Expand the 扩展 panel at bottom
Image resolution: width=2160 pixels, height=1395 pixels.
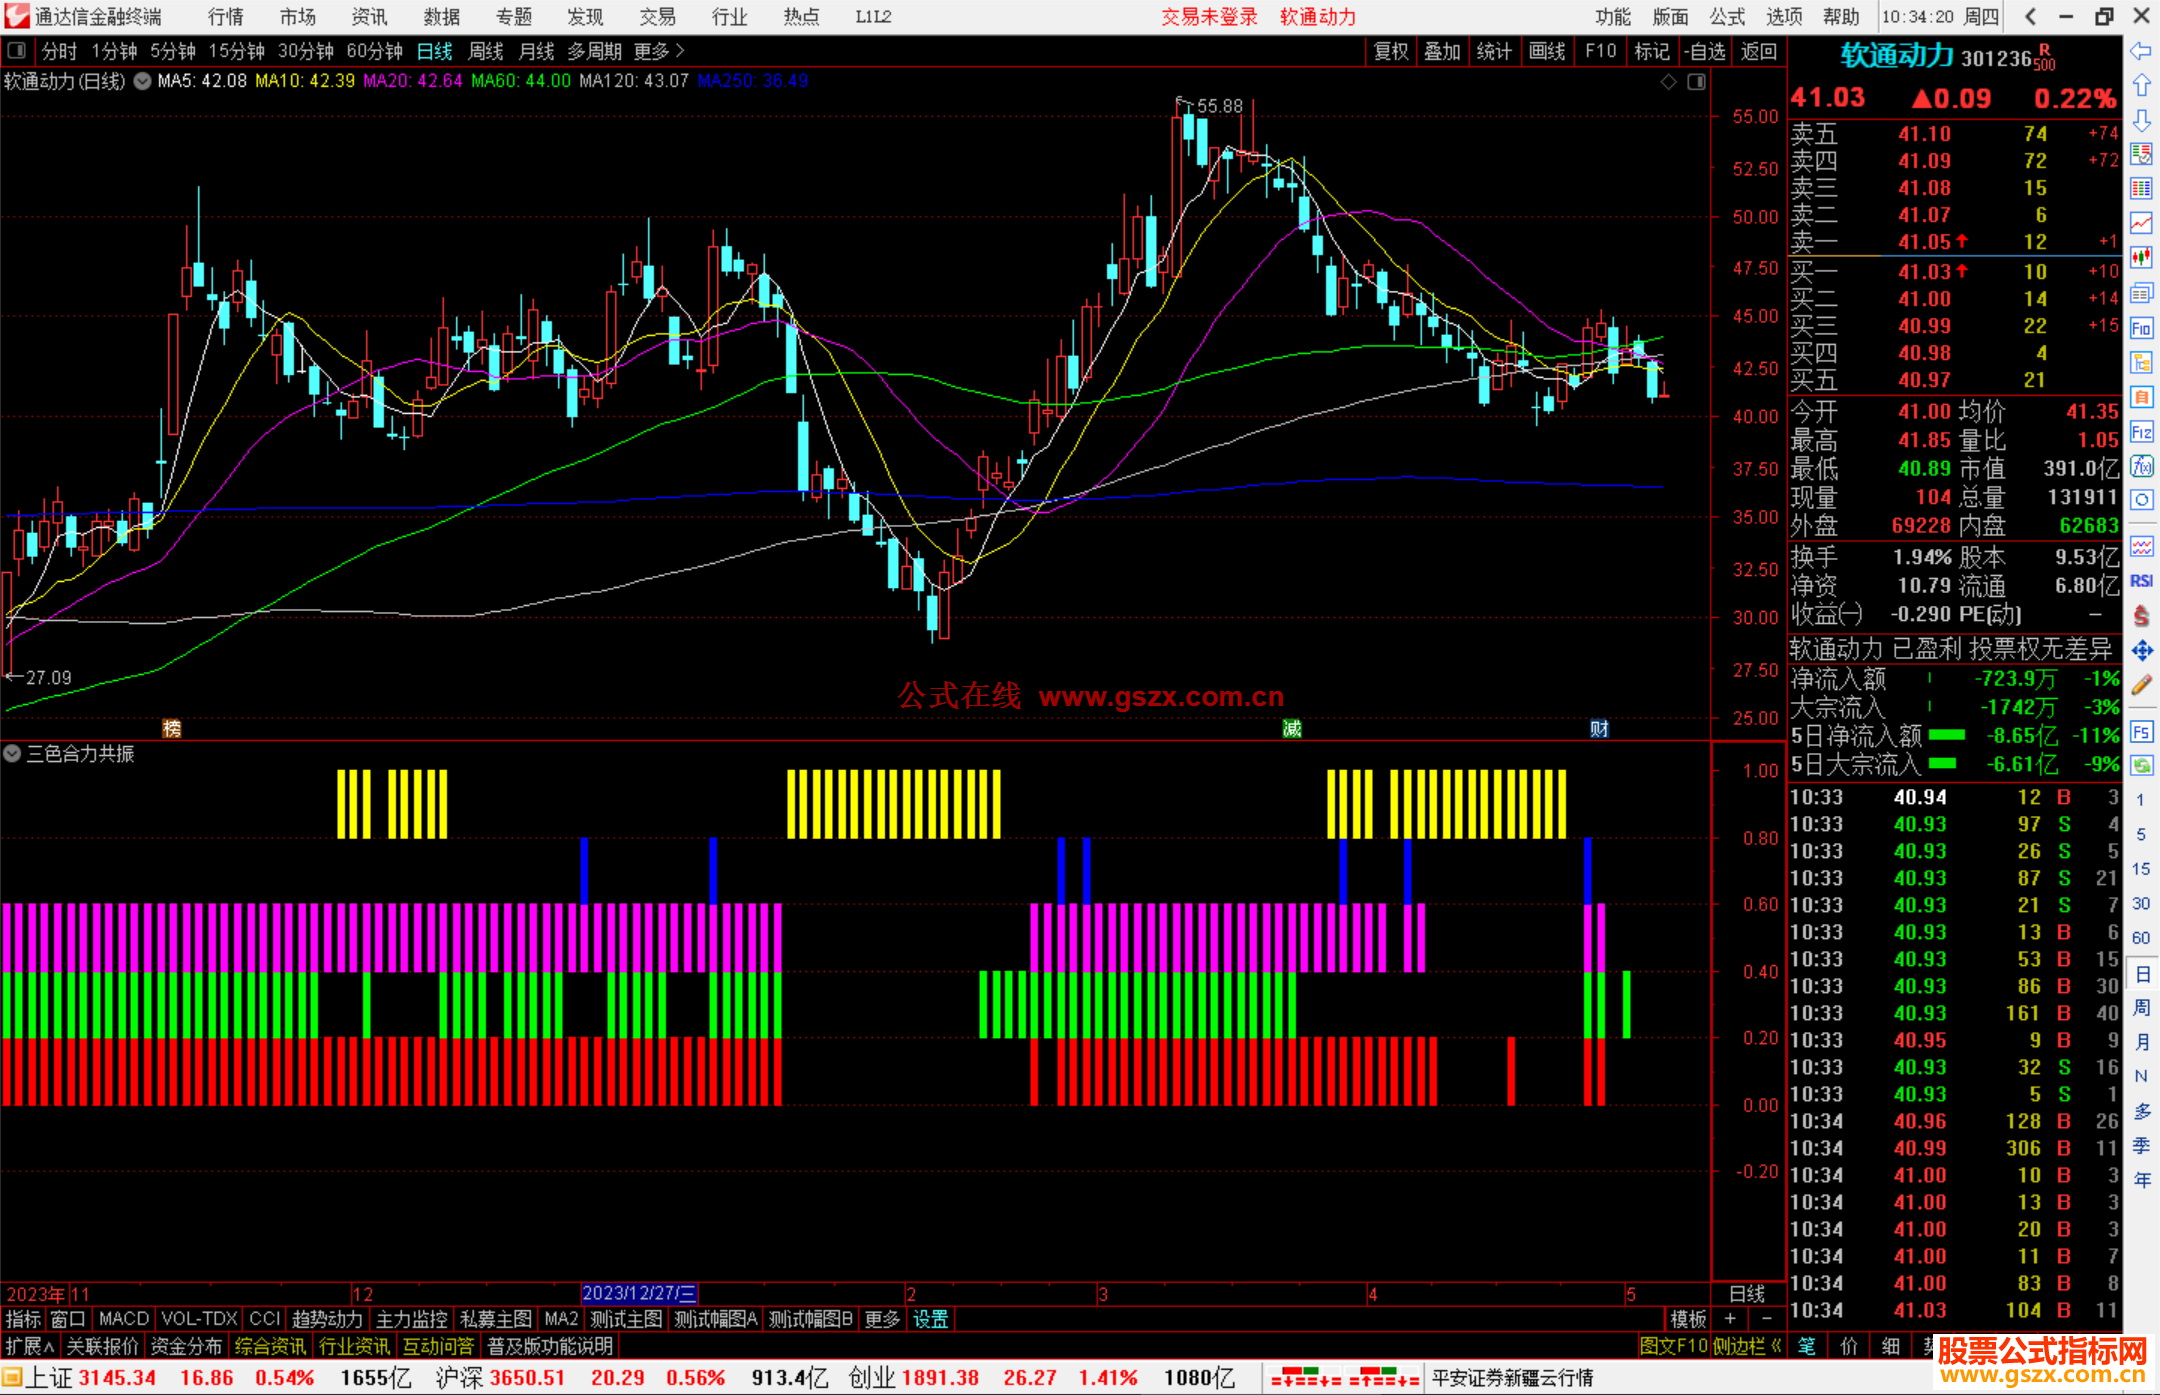[x=29, y=1346]
